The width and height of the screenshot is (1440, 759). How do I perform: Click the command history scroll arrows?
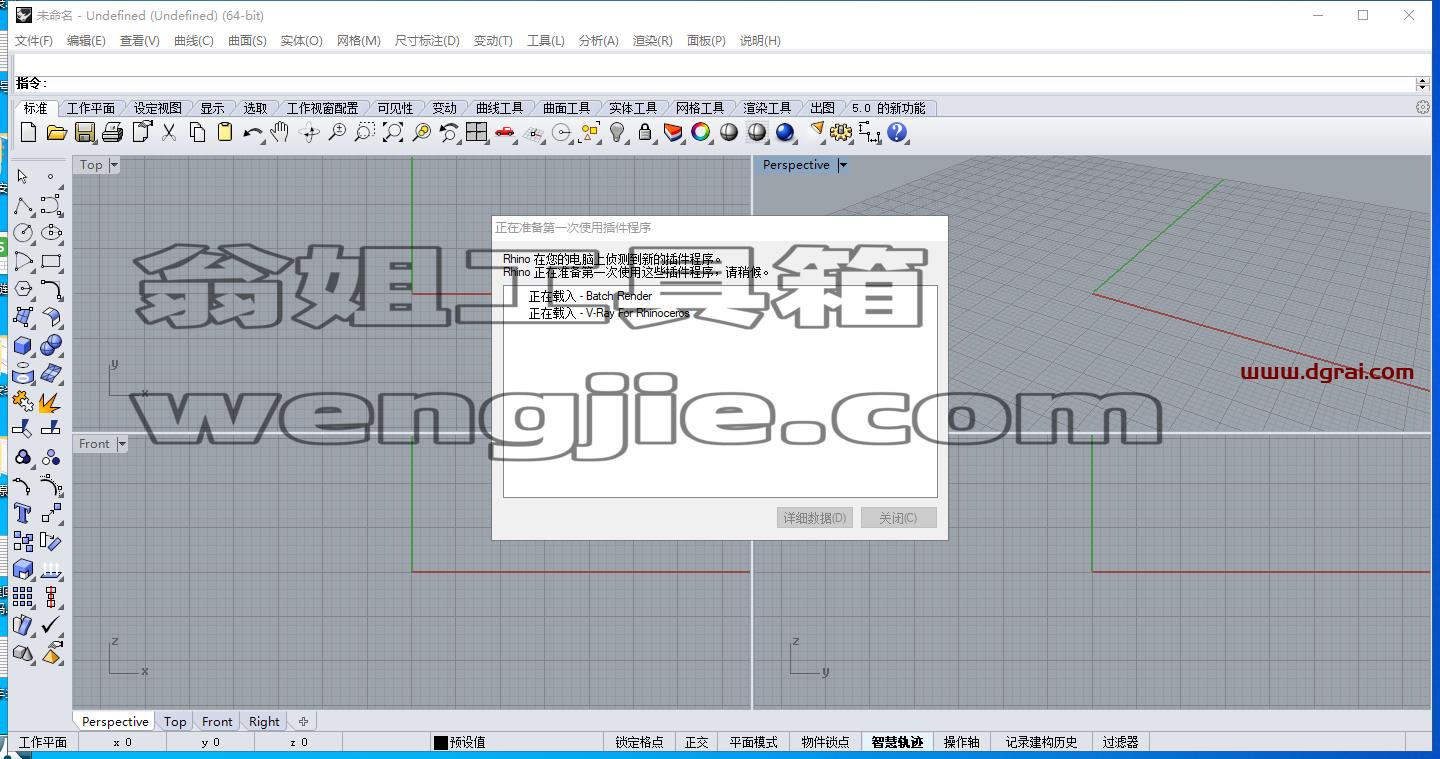coord(1423,83)
